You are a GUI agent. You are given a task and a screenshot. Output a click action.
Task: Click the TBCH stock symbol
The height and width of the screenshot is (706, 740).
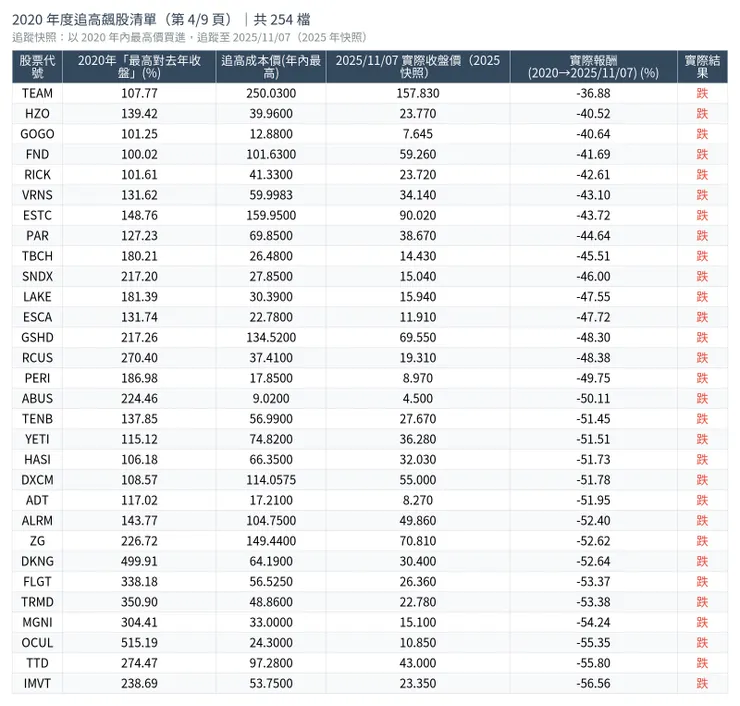37,256
